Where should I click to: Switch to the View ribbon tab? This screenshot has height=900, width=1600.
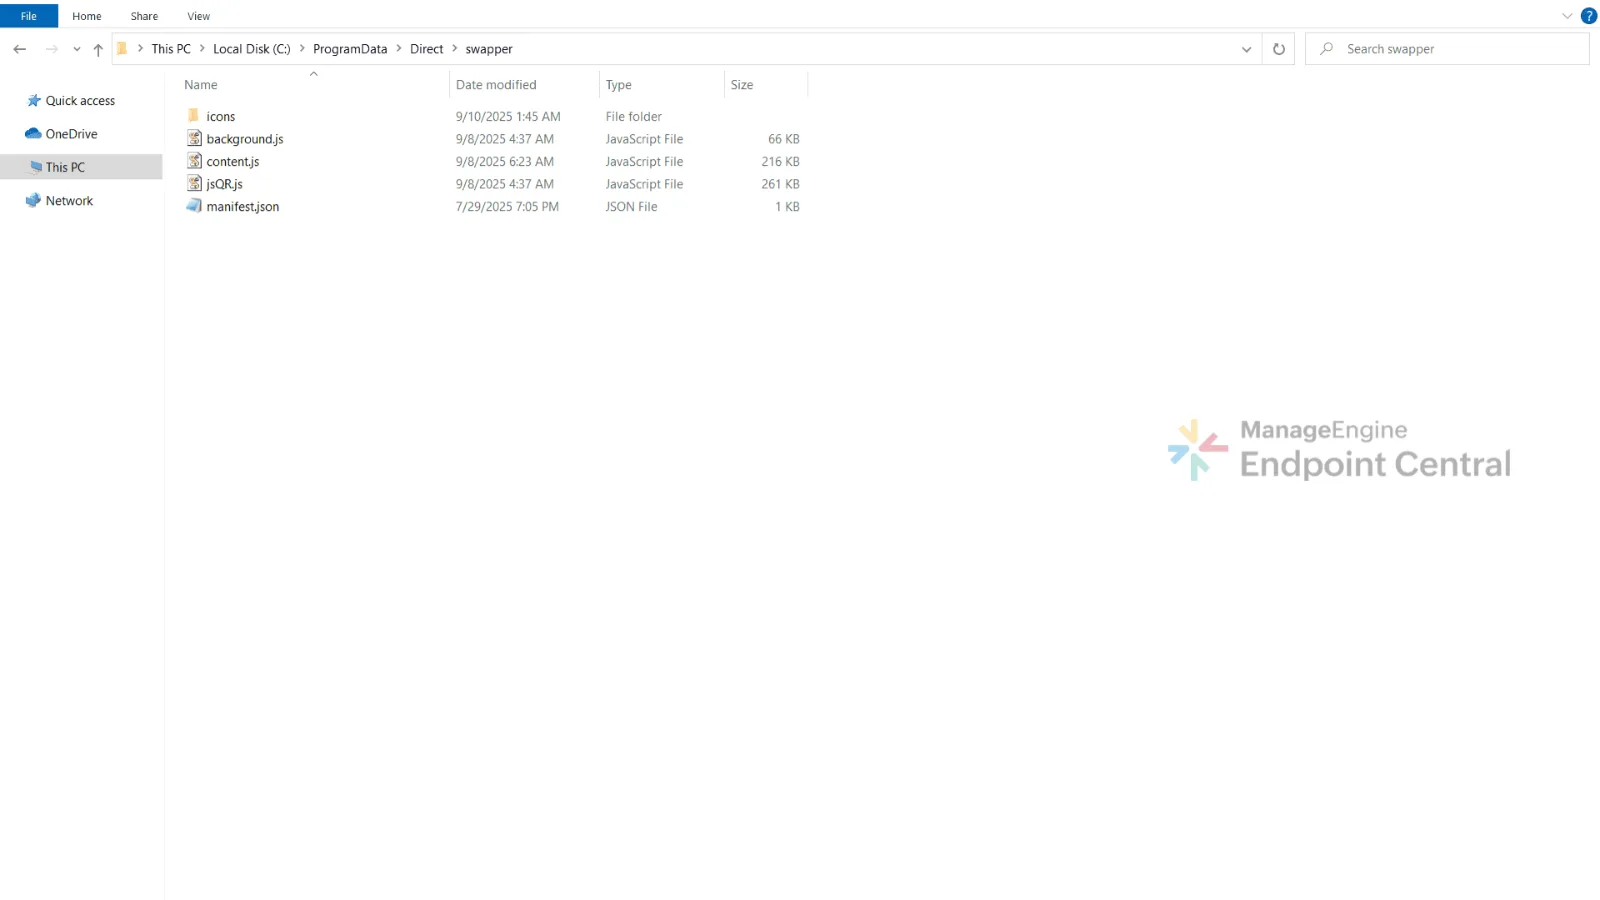pyautogui.click(x=198, y=16)
